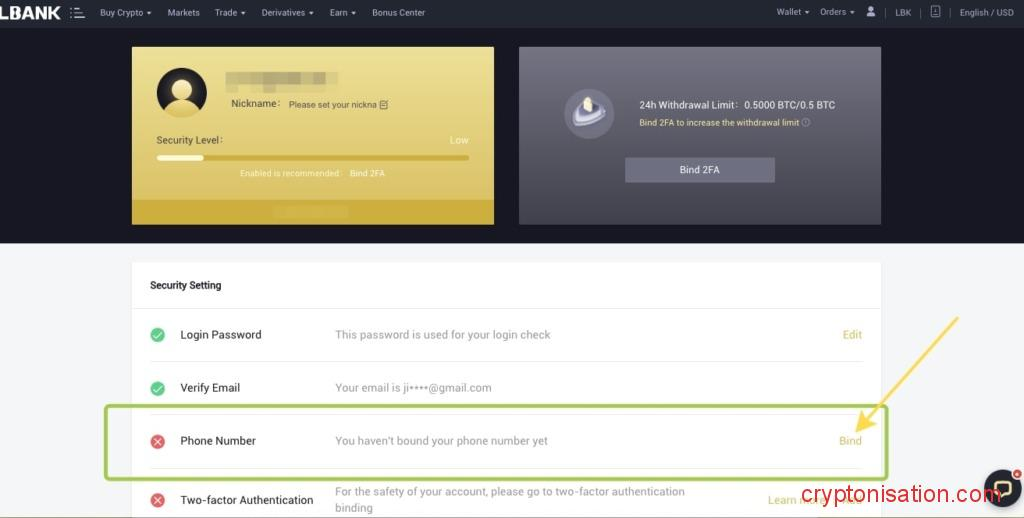Open the Wallet dropdown

(x=792, y=12)
